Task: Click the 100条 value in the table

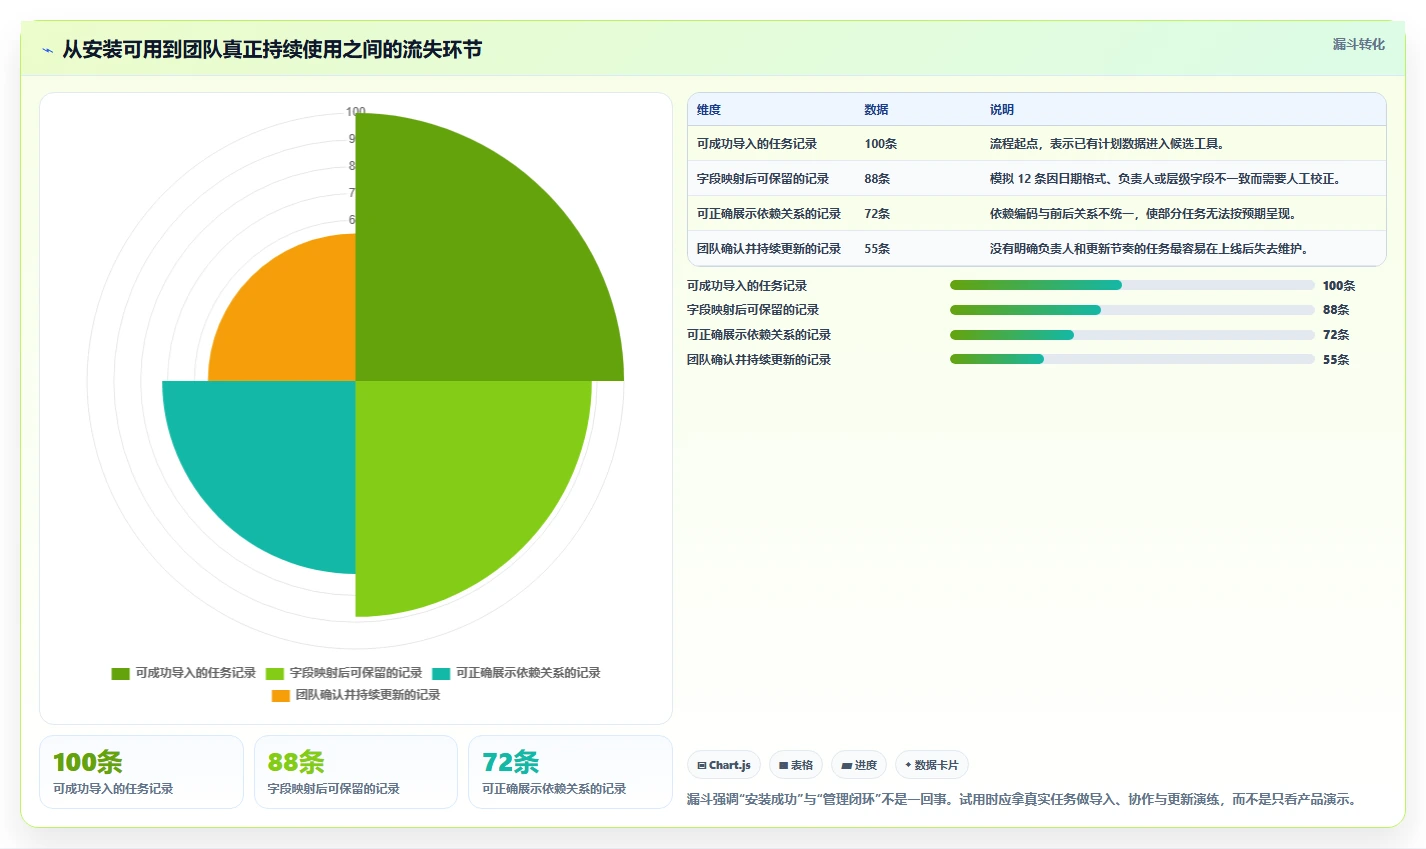Action: 881,144
